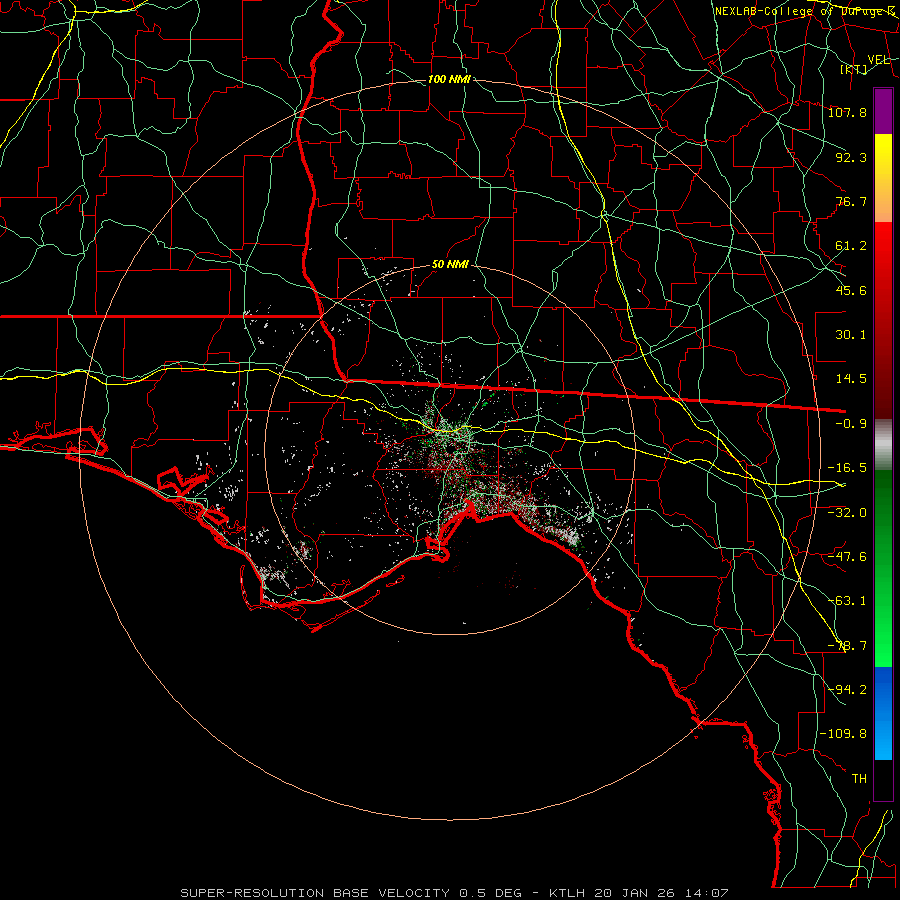
Task: Click the 92.3 velocity scale label
Action: (851, 157)
